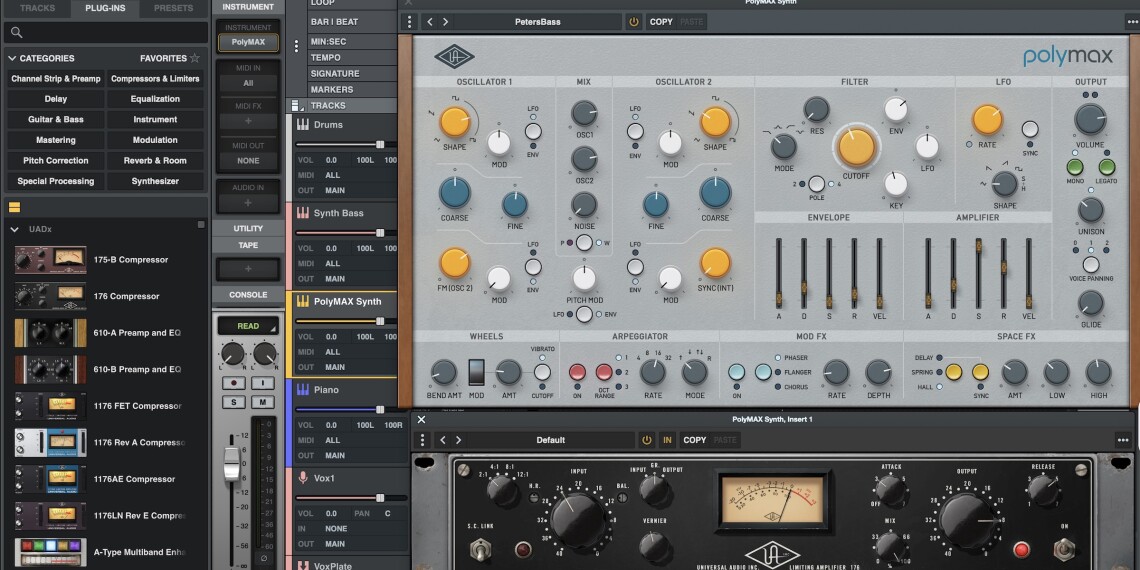
Task: Open the READ automation mode dropdown
Action: [248, 326]
